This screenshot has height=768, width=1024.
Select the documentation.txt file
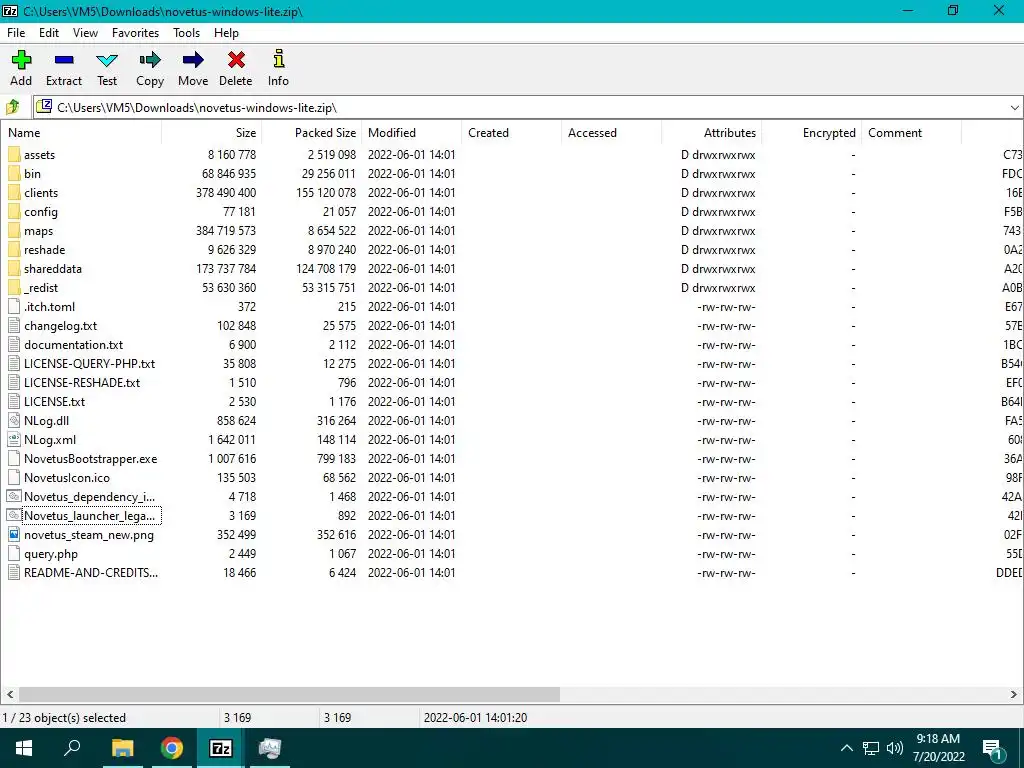coord(73,345)
